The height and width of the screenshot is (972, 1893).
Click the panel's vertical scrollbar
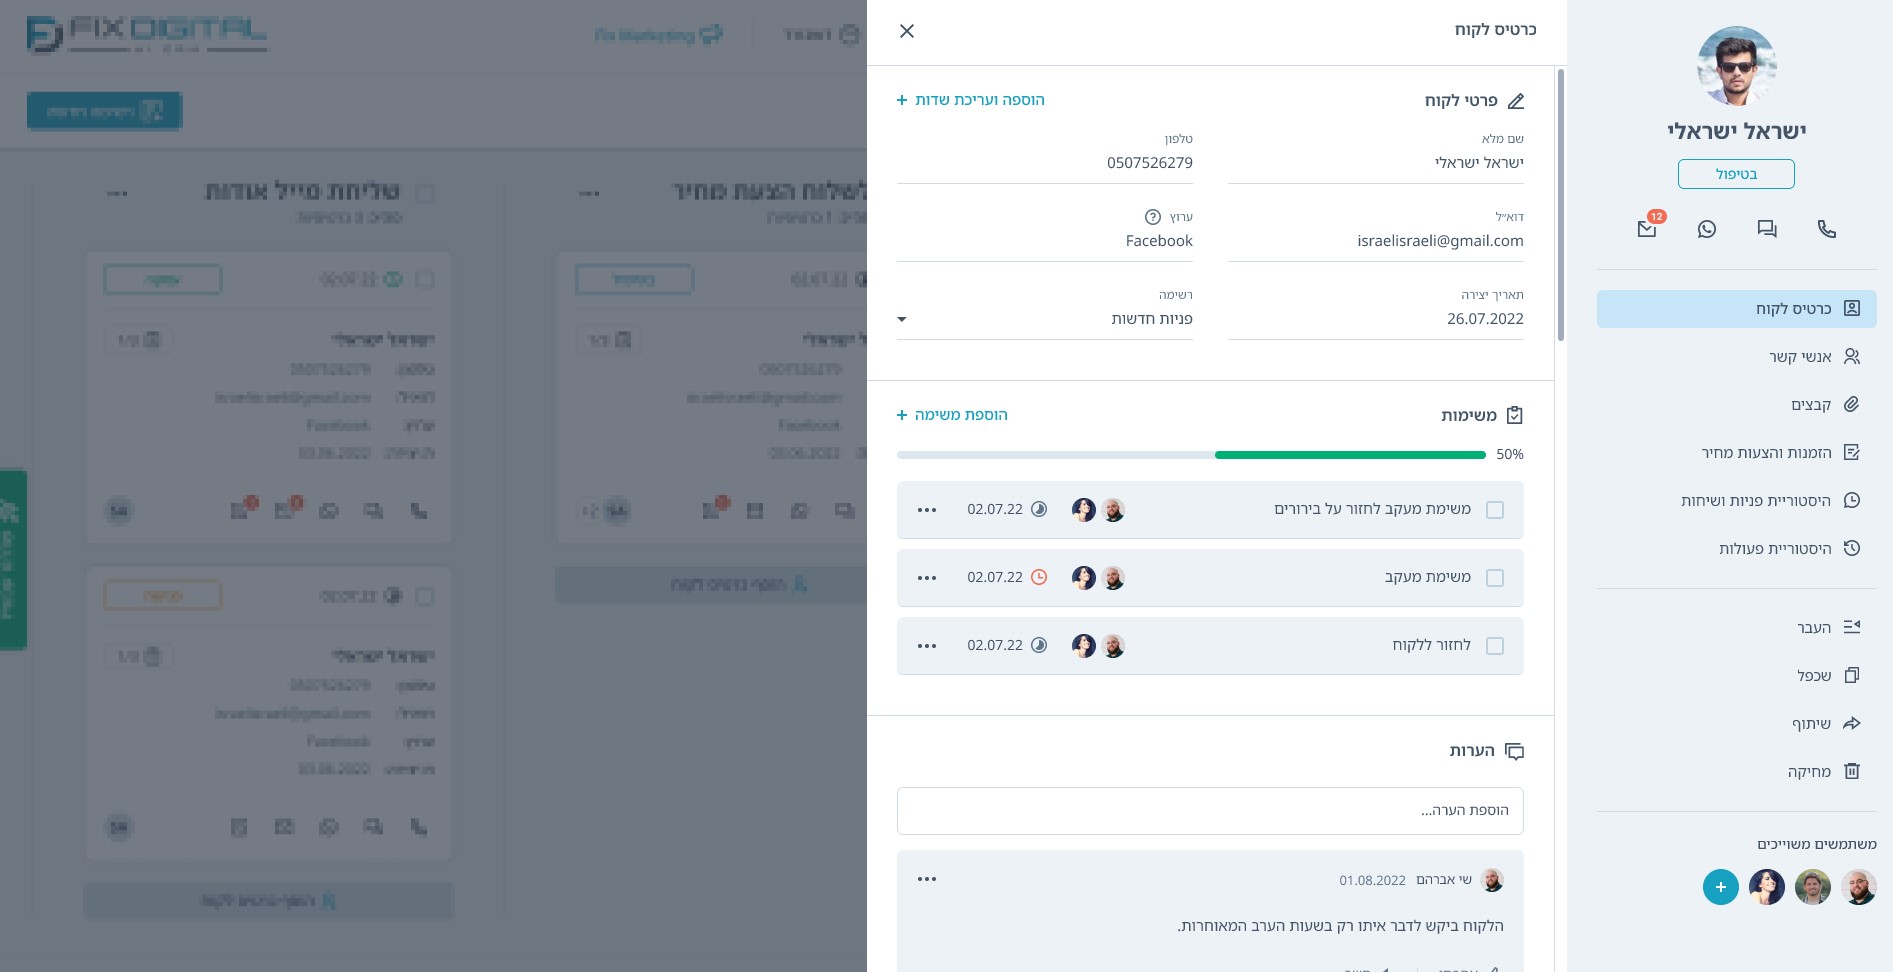[x=1560, y=205]
